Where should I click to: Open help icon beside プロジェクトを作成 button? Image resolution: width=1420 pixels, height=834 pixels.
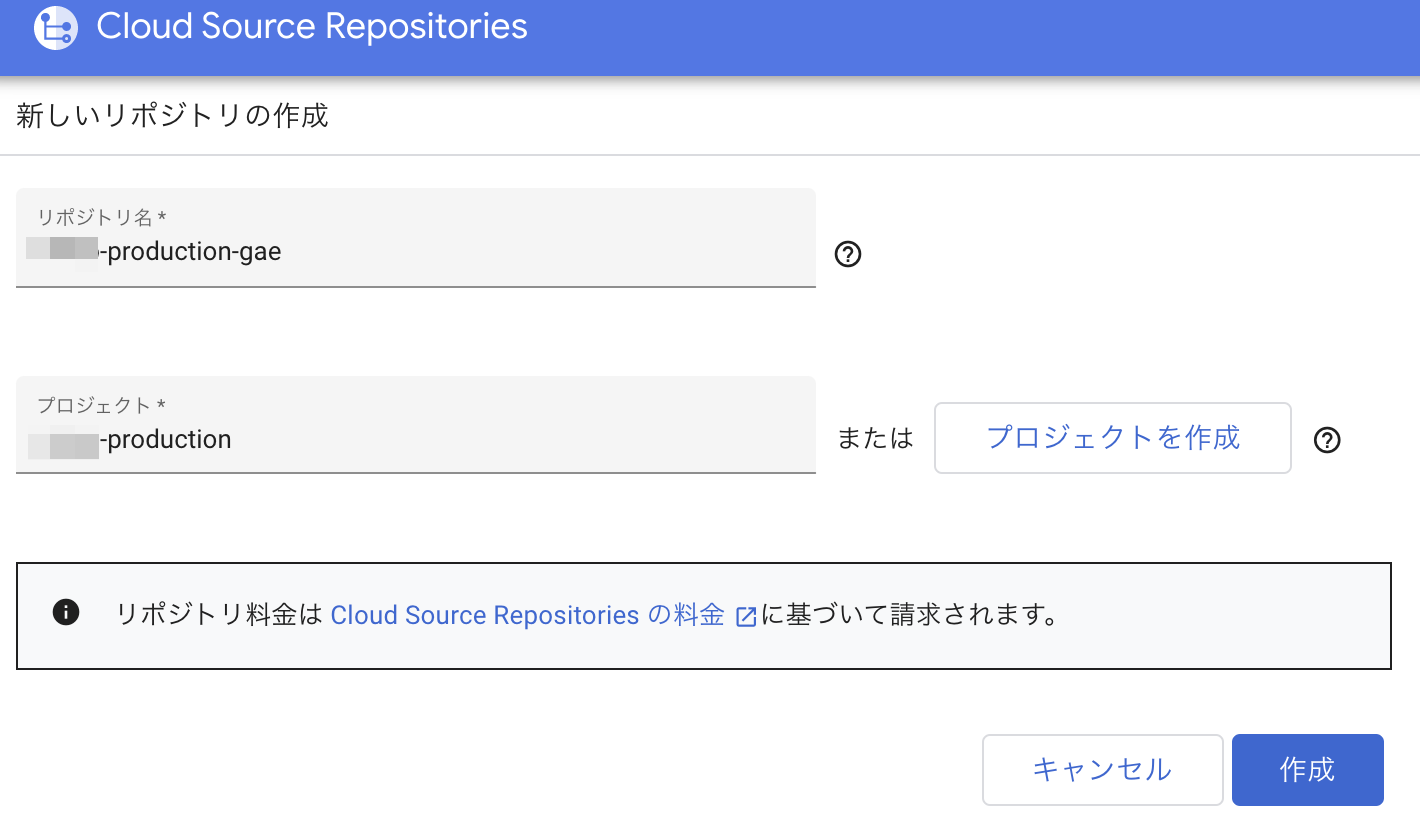pyautogui.click(x=1327, y=439)
